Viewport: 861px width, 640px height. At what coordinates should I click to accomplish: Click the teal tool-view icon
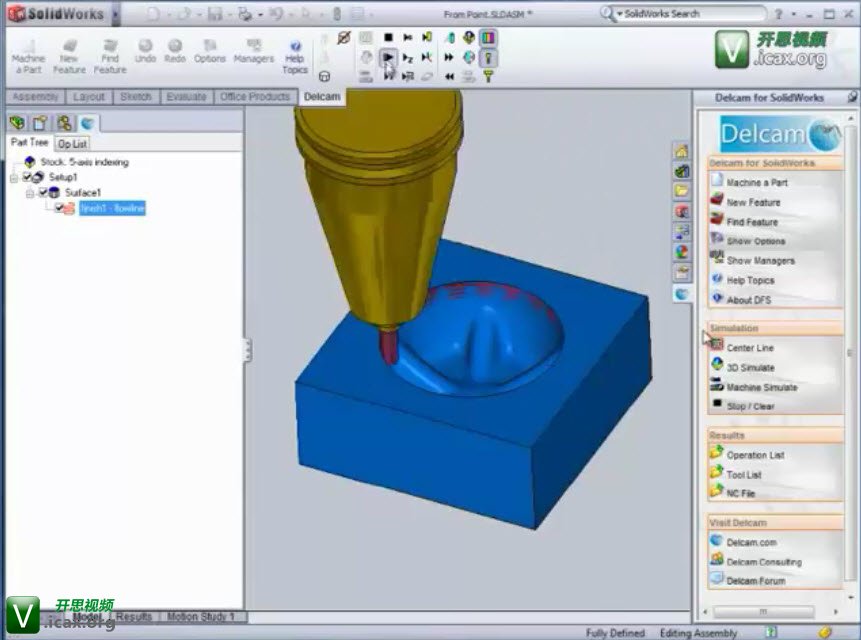[449, 37]
